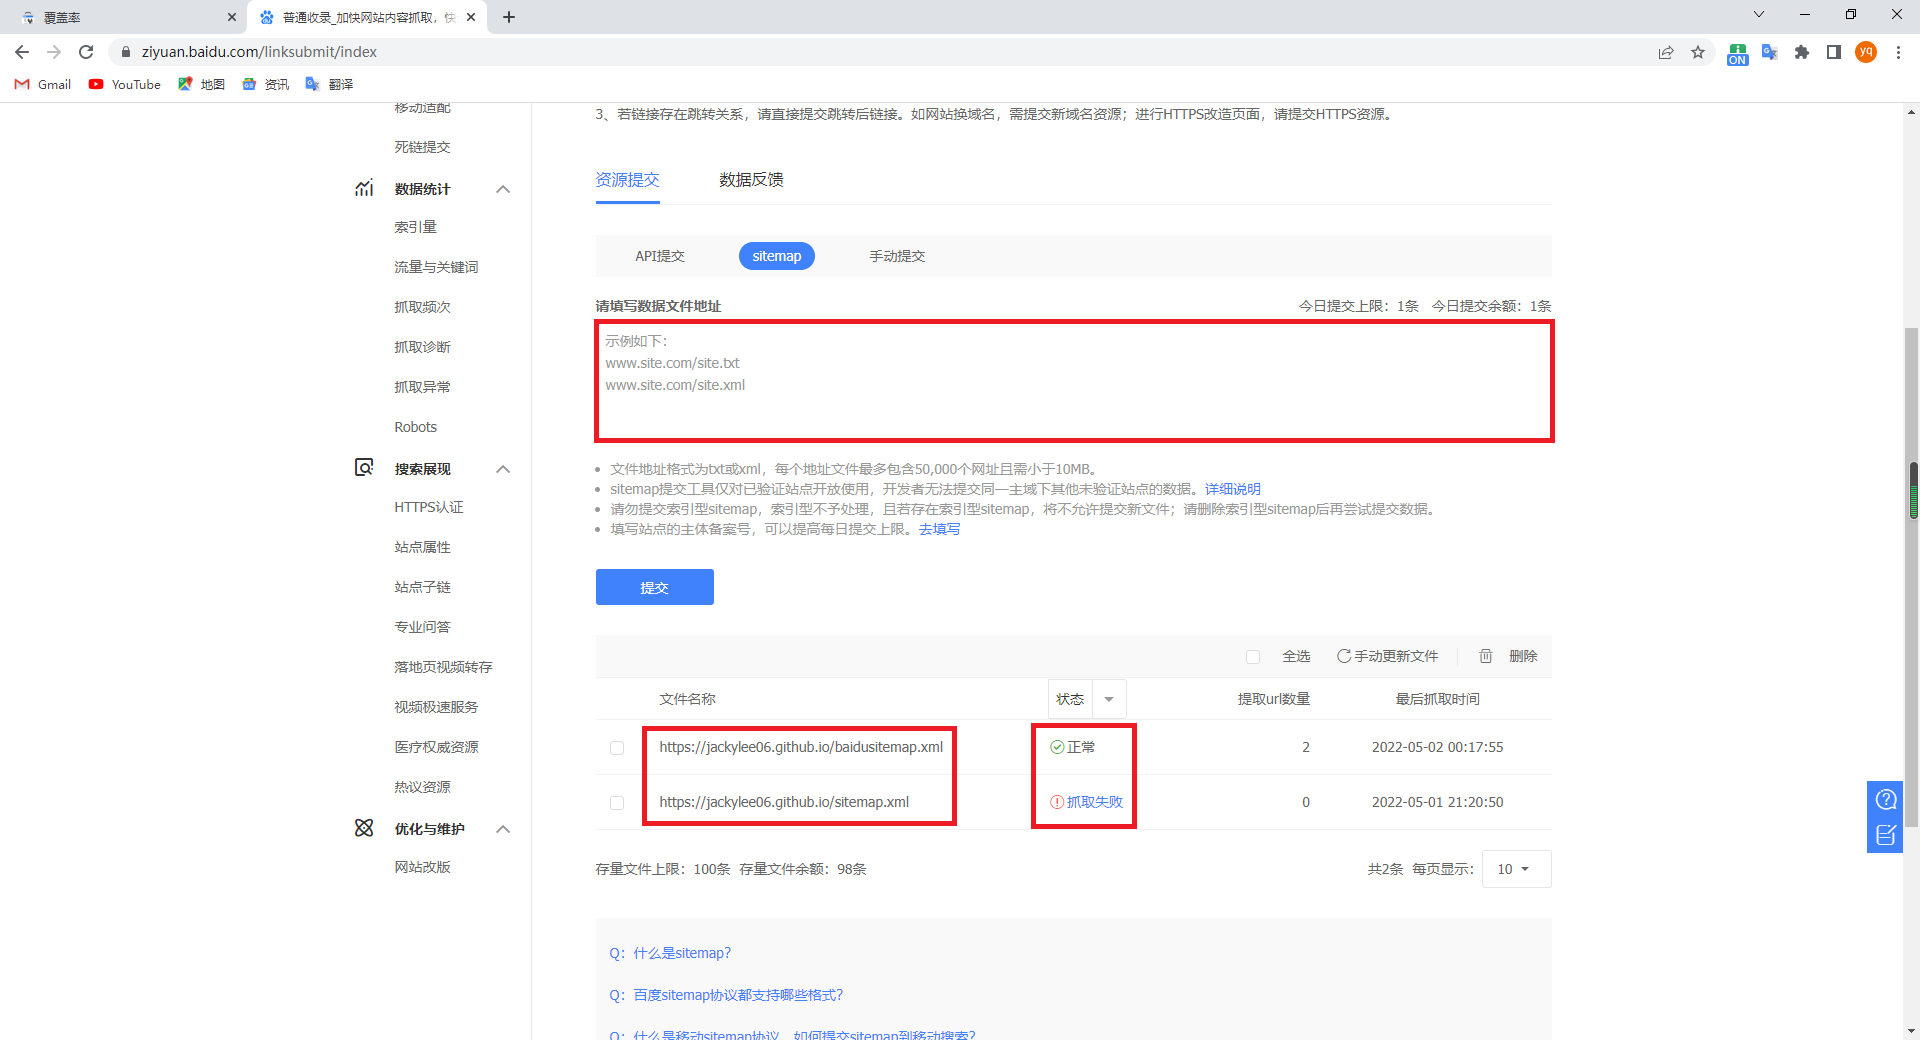The width and height of the screenshot is (1920, 1040).
Task: Select the 搜索展现 search display icon in sidebar
Action: tap(364, 468)
